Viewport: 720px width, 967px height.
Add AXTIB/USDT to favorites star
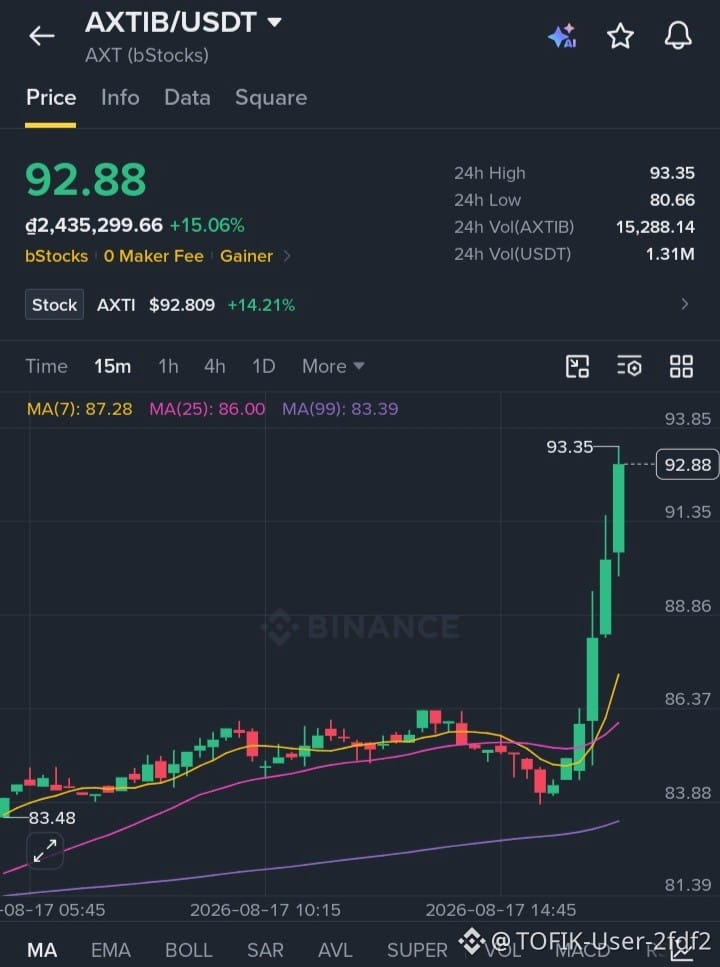click(620, 36)
